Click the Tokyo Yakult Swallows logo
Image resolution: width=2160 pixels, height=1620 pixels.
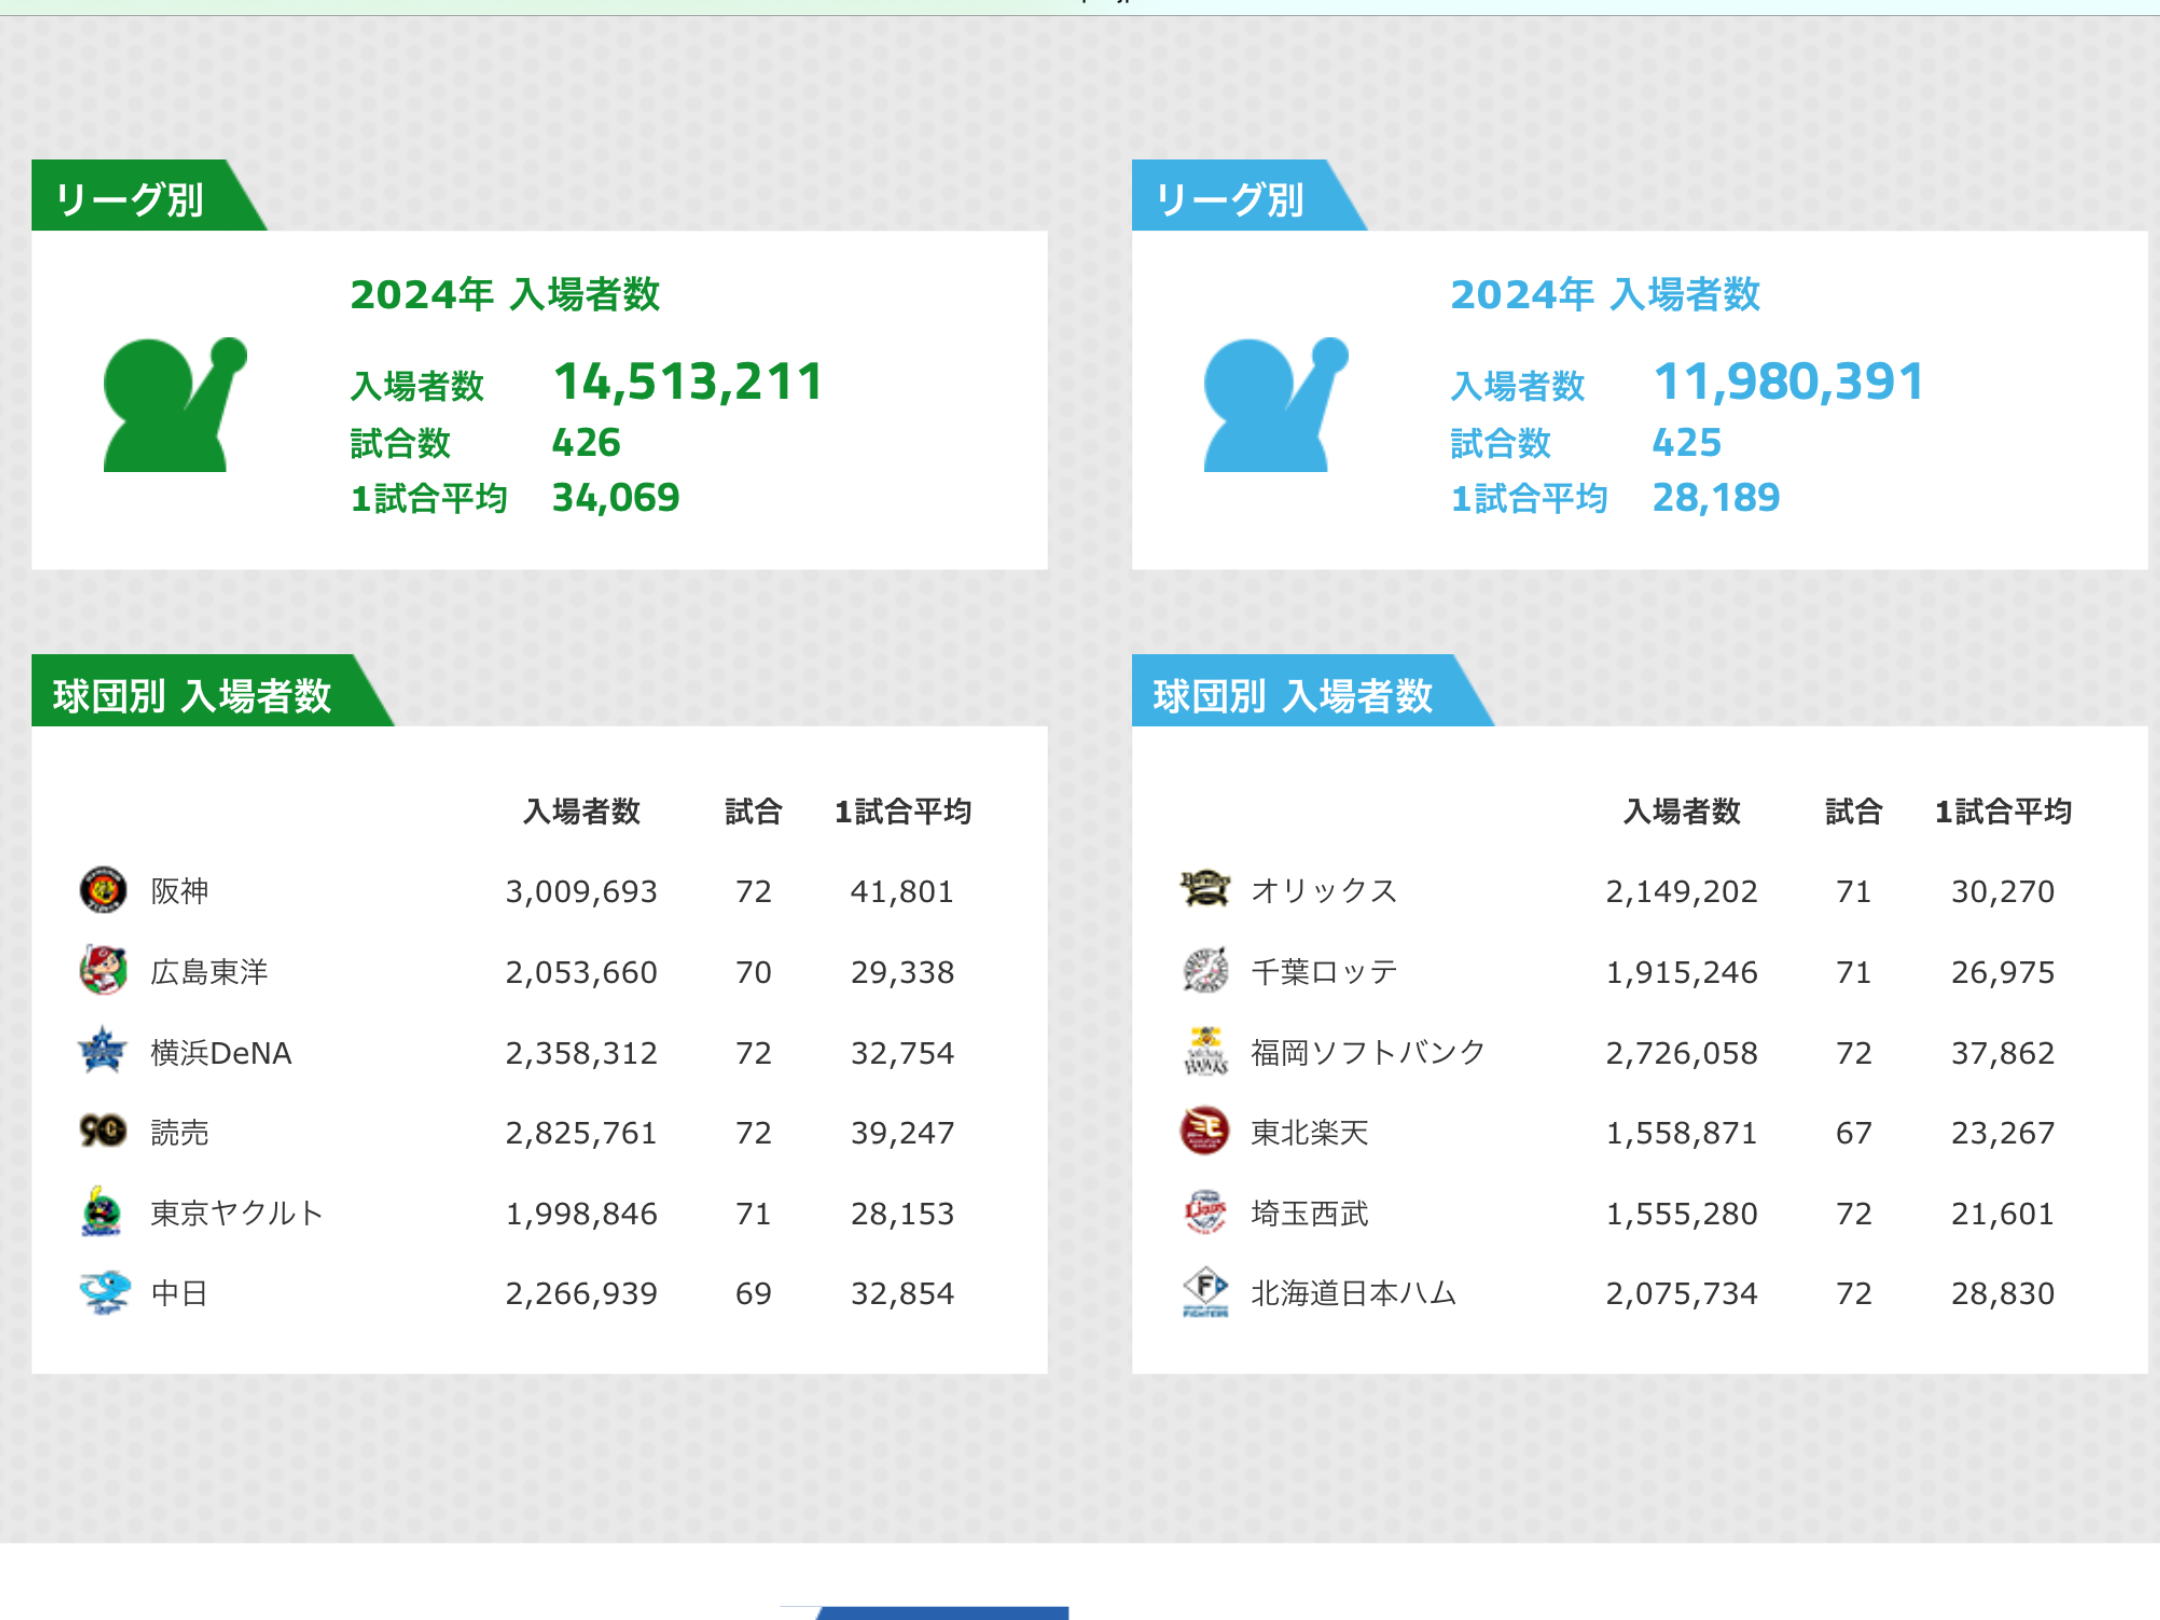click(102, 1212)
